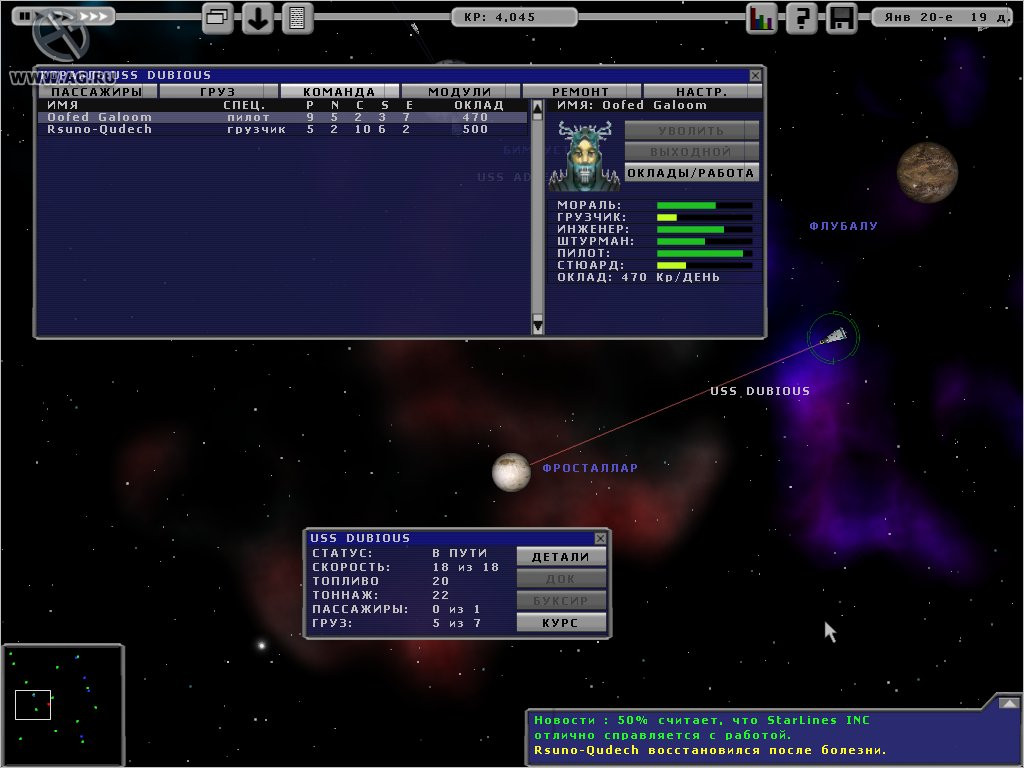Click the ГРУЗЧИК skill bar
The width and height of the screenshot is (1024, 768).
tap(705, 217)
